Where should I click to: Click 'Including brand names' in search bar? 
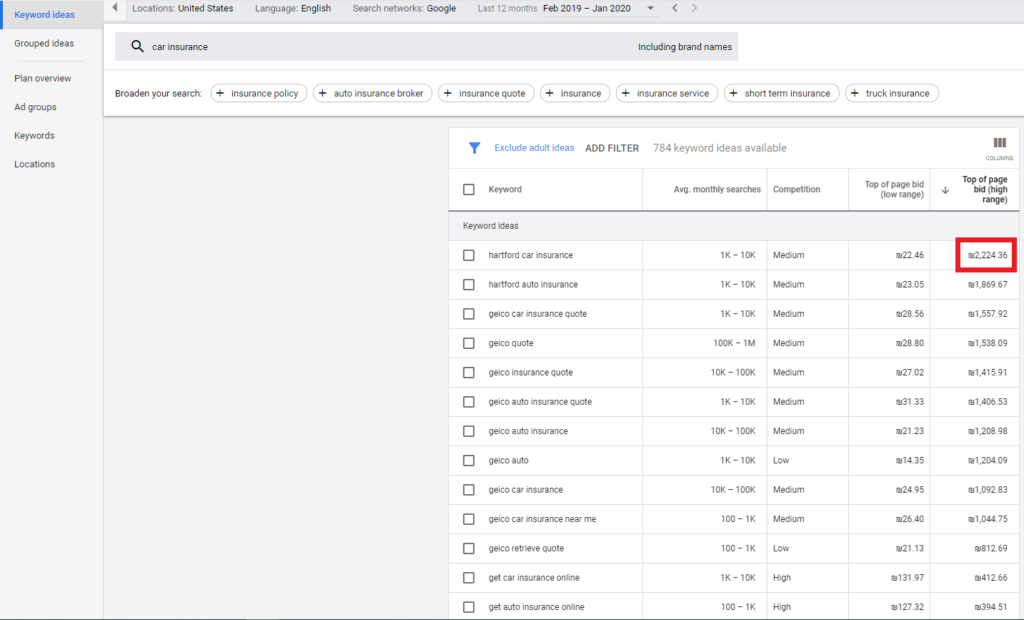685,47
